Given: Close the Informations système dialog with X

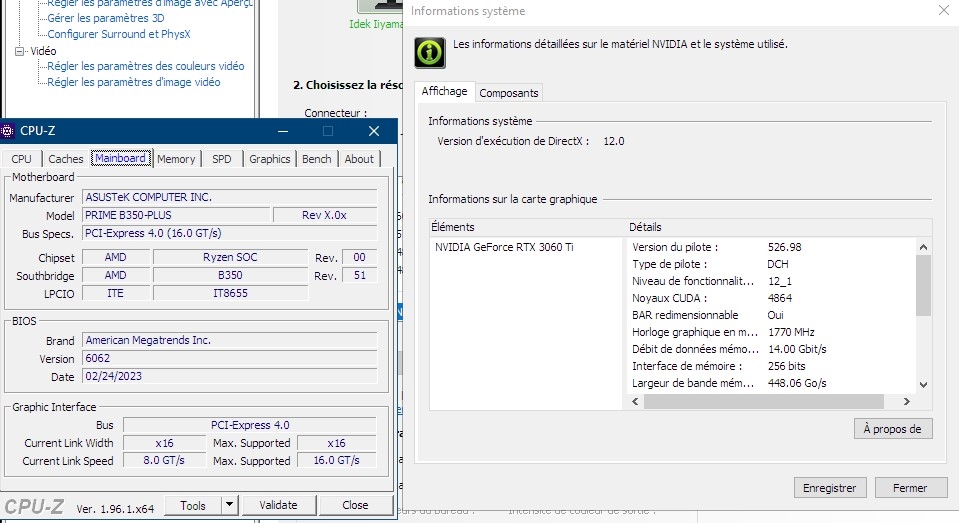Looking at the screenshot, I should coord(943,11).
